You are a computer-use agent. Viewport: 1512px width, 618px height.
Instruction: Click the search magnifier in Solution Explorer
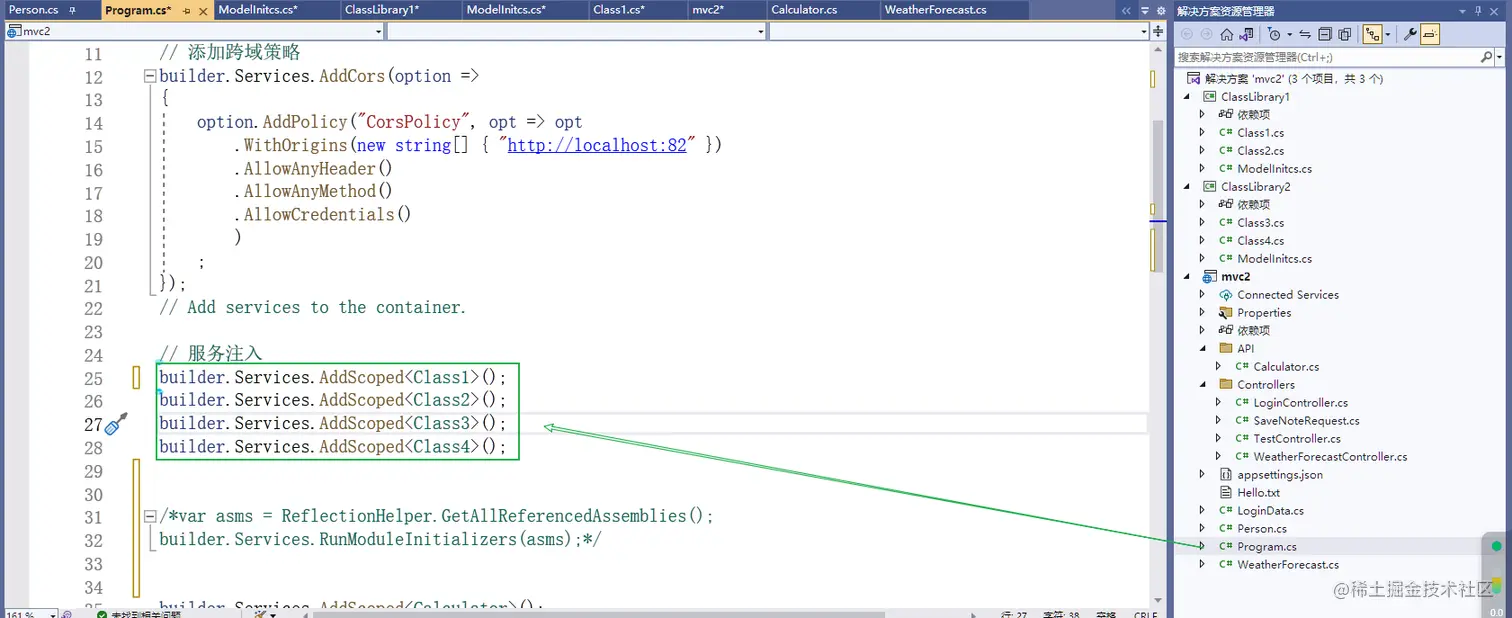tap(1486, 58)
